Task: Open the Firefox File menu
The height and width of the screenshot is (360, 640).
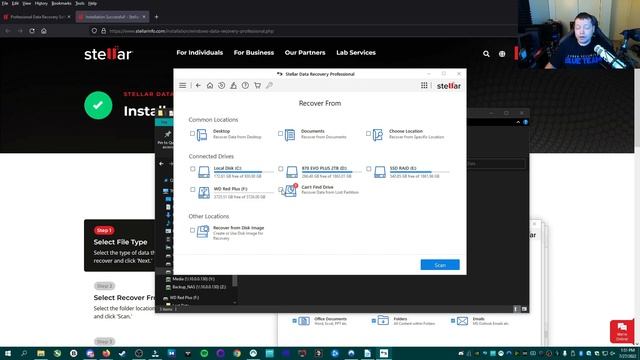Action: (4, 3)
